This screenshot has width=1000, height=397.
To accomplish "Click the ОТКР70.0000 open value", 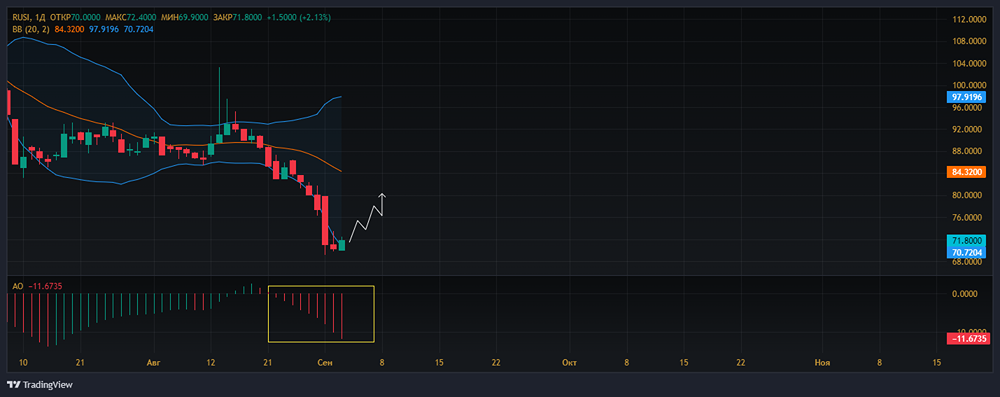I will coord(75,18).
